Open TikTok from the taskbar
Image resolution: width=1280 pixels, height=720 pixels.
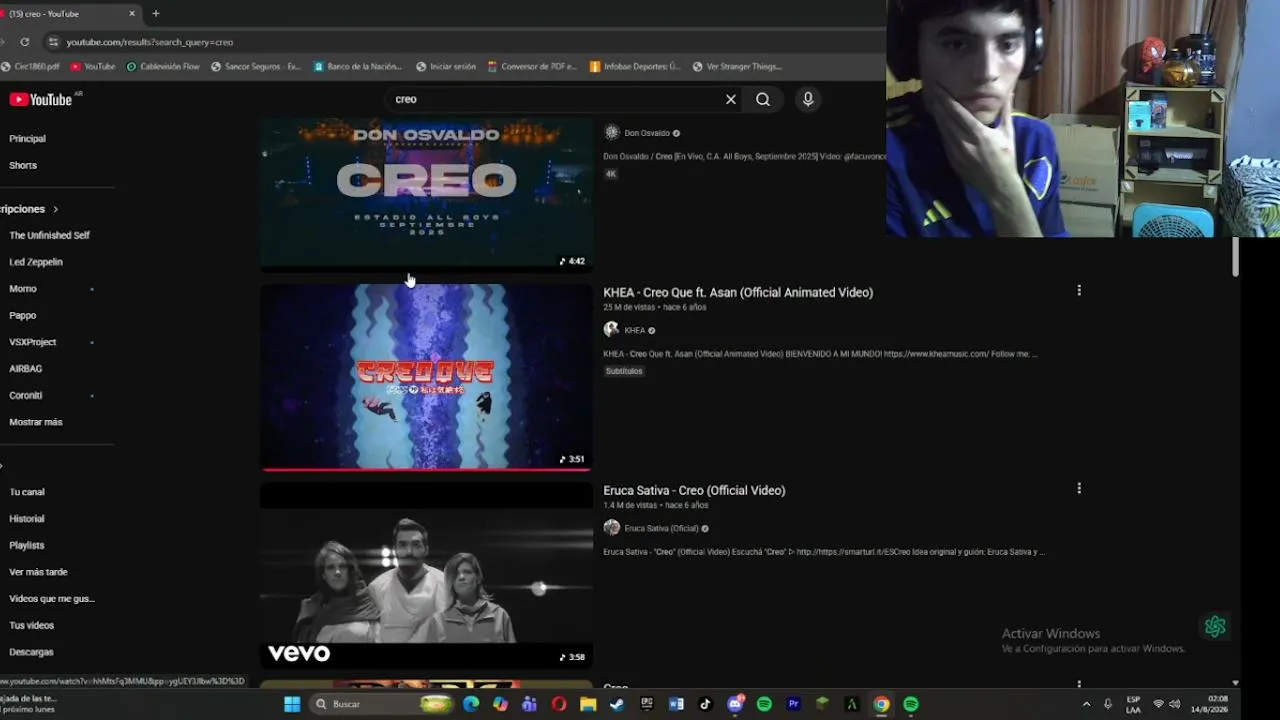(x=705, y=704)
